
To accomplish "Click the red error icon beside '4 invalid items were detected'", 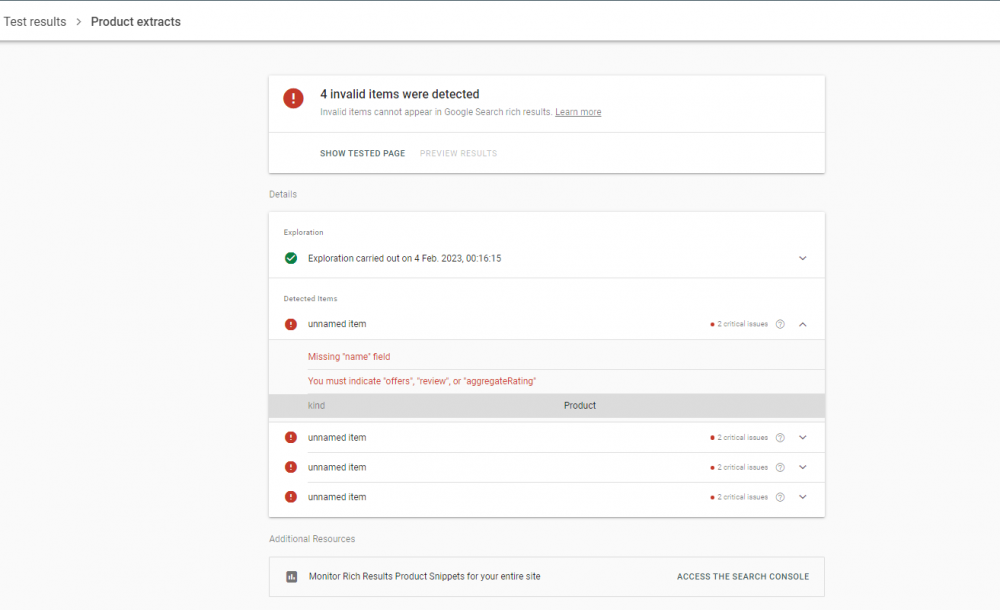I will [x=293, y=98].
